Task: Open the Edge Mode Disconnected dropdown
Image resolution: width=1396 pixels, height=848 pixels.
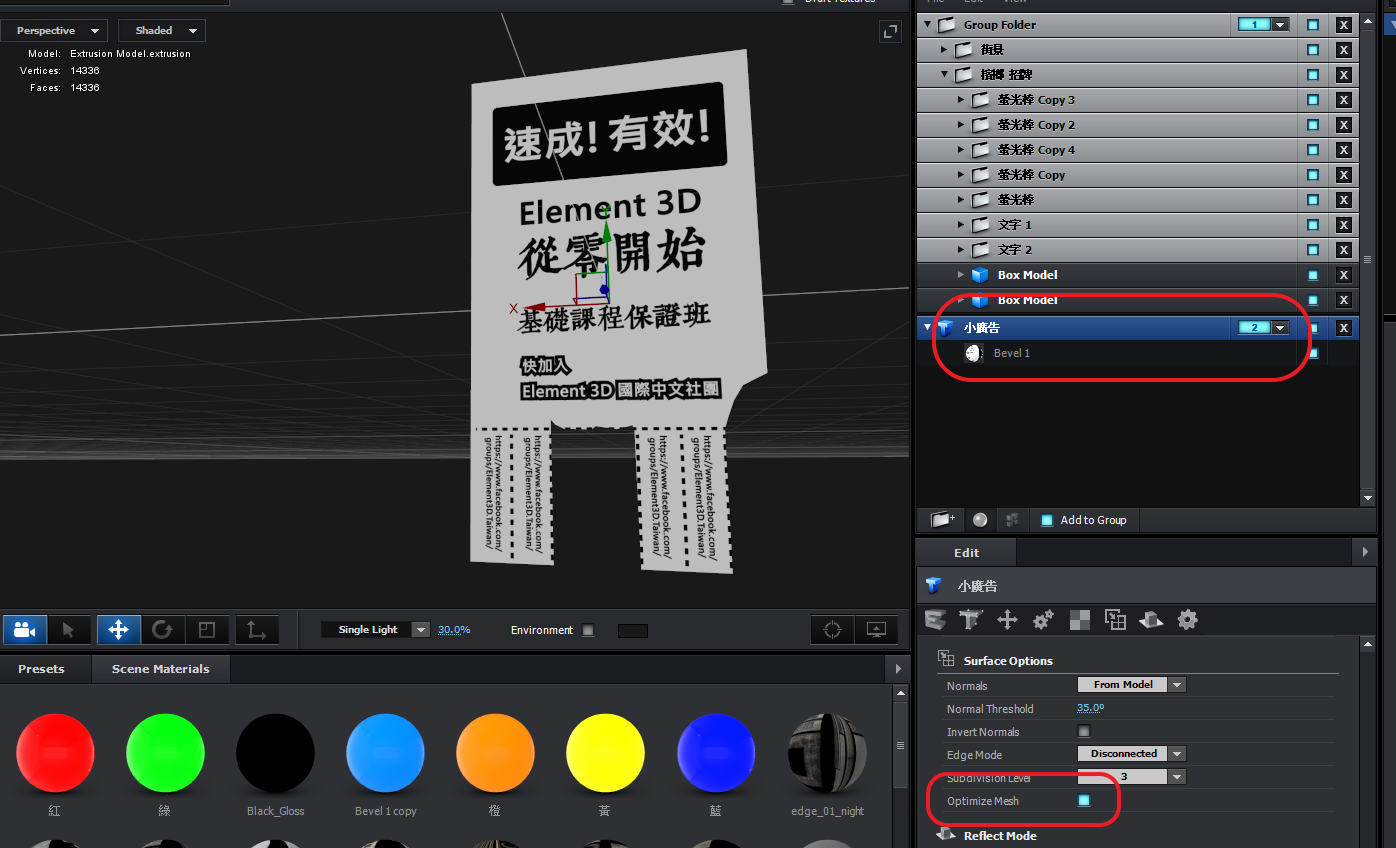Action: point(1132,754)
